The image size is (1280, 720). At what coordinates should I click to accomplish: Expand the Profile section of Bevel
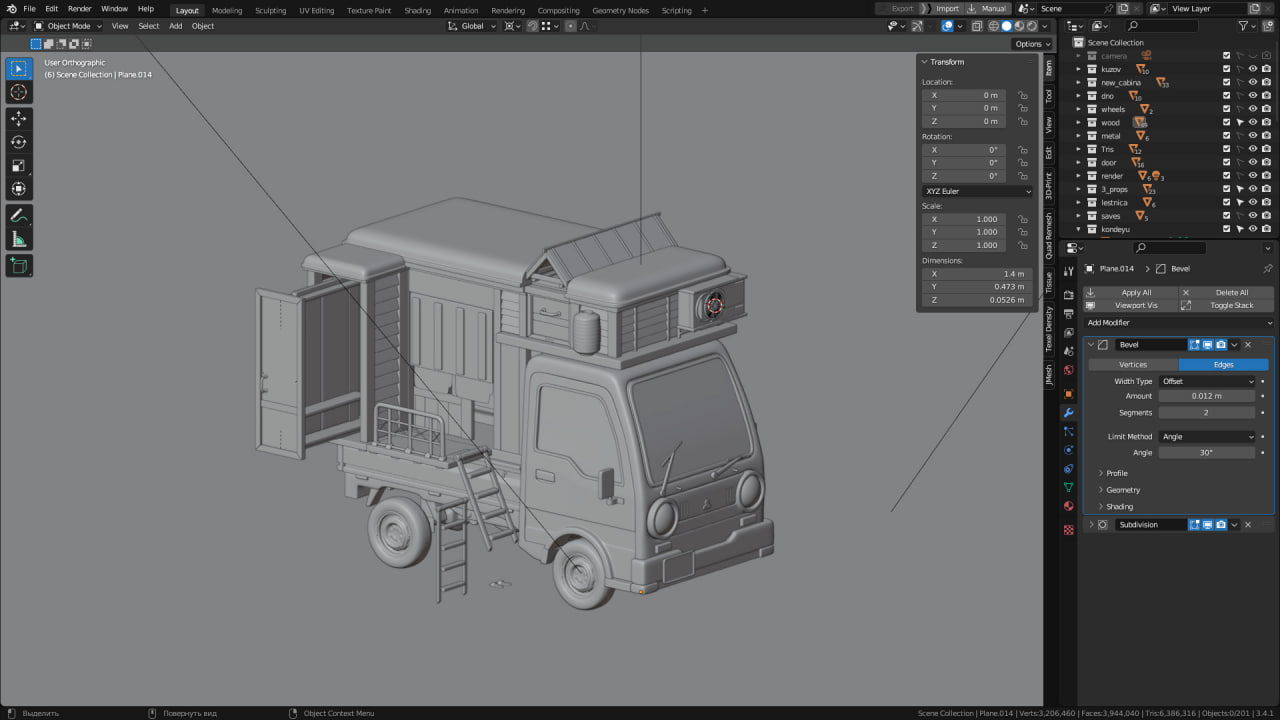tap(1116, 473)
